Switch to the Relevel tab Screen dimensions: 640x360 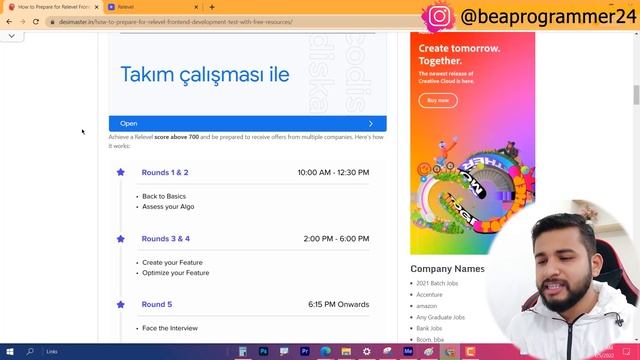153,7
